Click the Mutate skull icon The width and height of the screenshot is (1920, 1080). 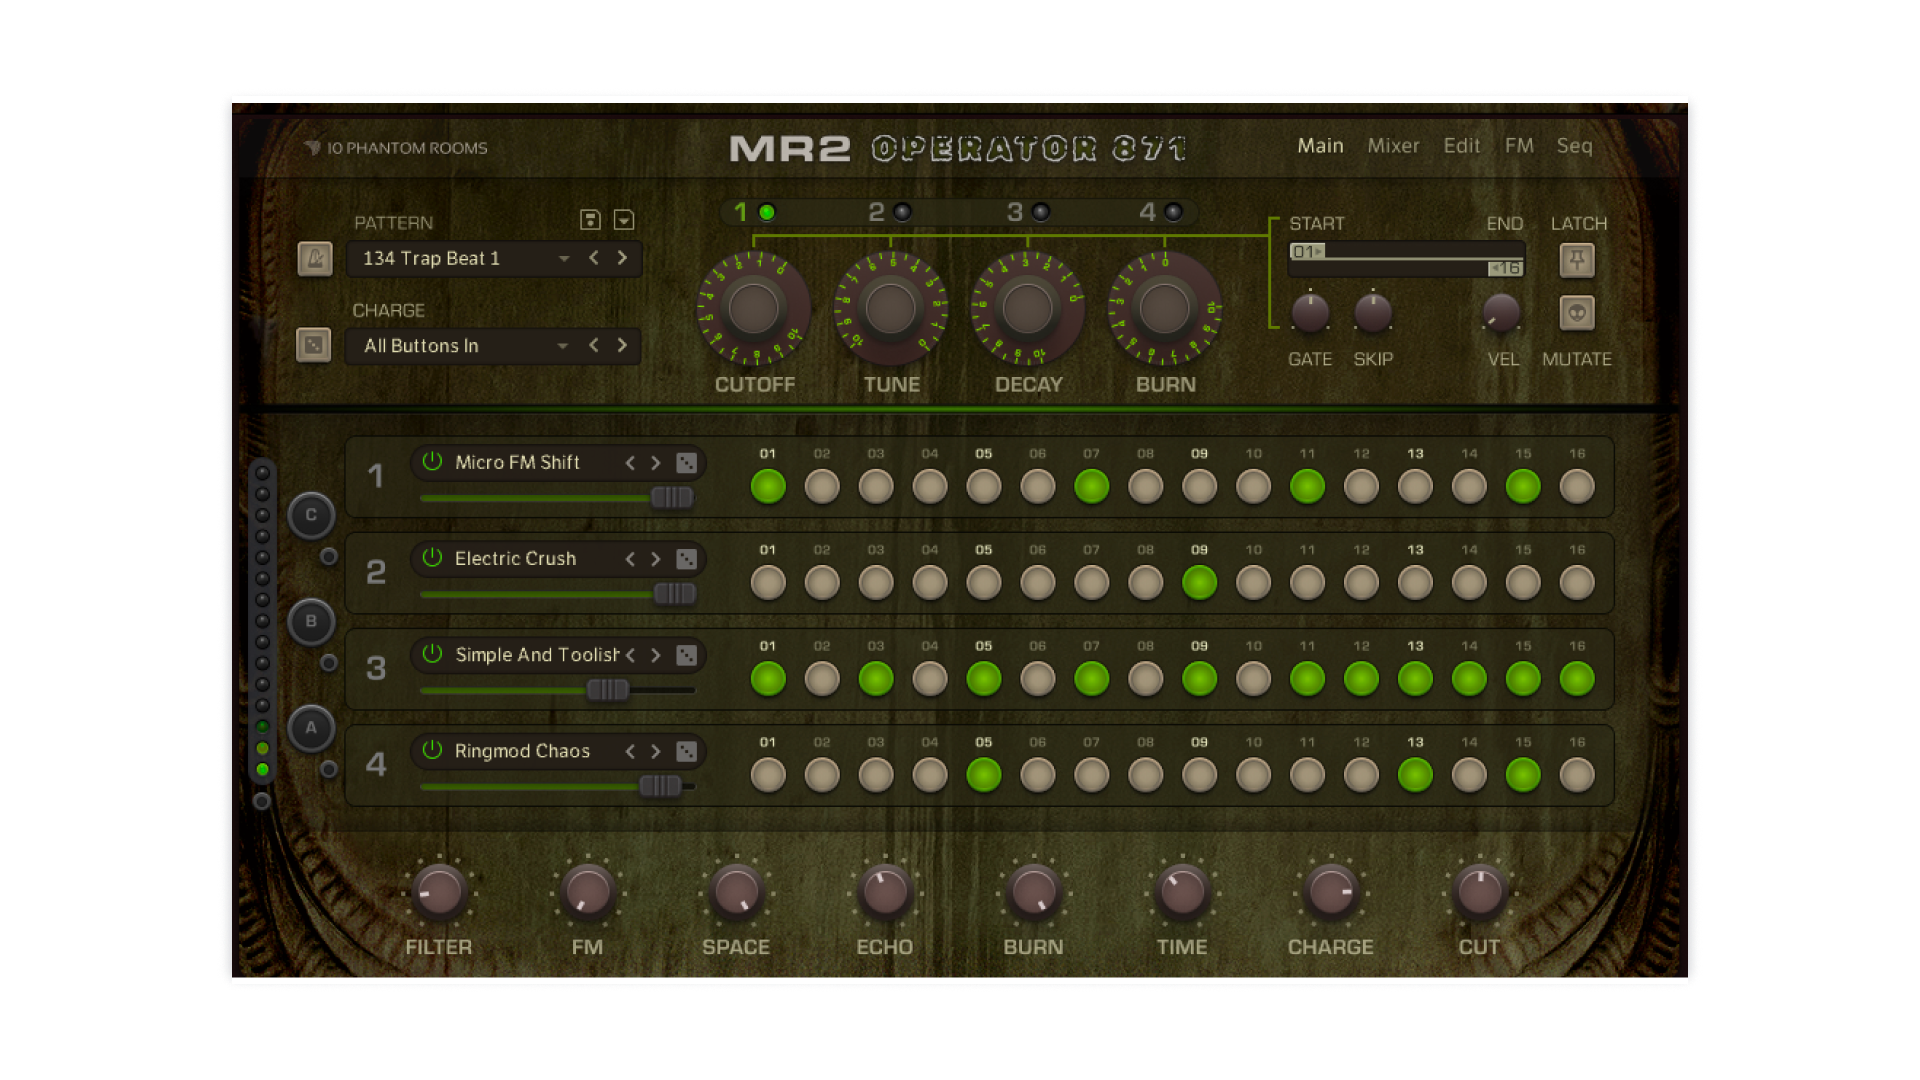(1577, 313)
